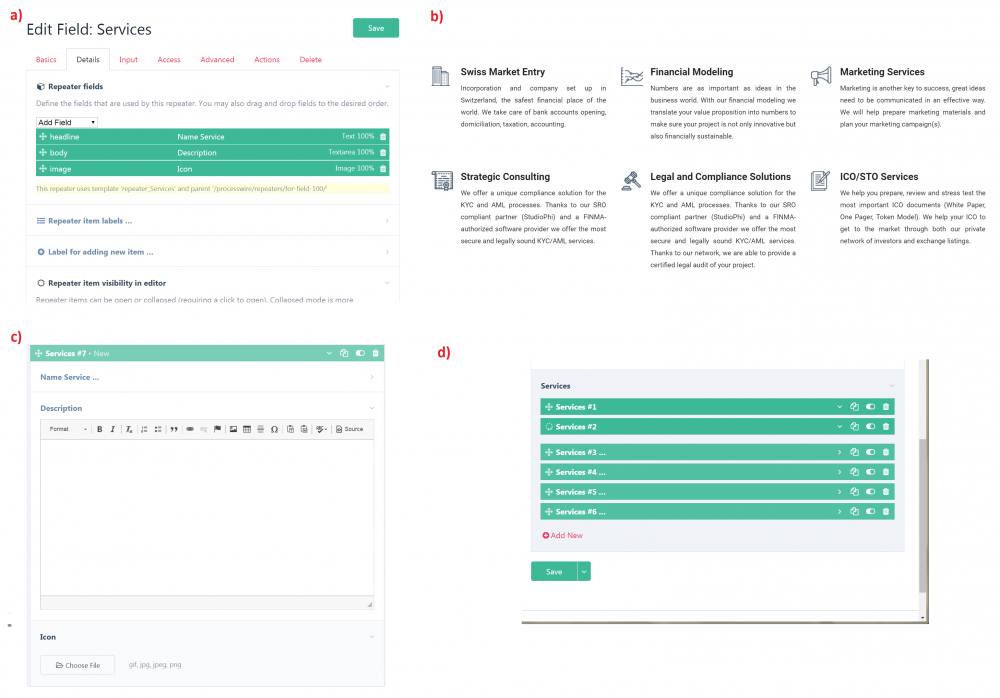Open the Format dropdown in the editor

66,429
